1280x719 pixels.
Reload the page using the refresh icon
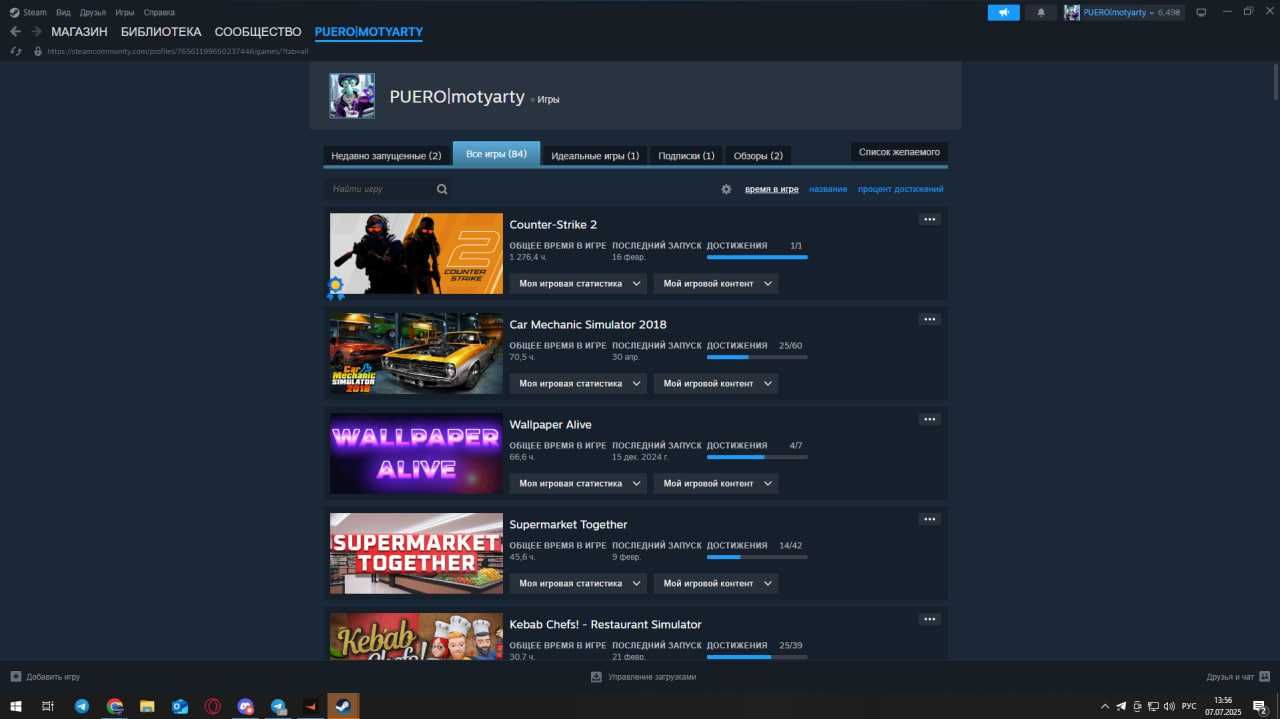[x=15, y=51]
